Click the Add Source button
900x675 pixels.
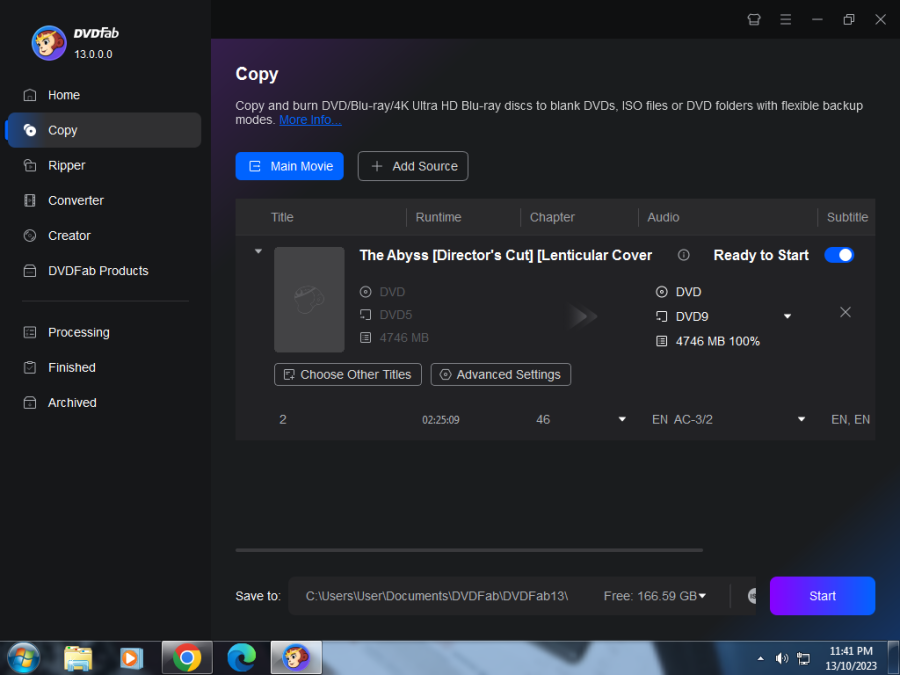413,166
